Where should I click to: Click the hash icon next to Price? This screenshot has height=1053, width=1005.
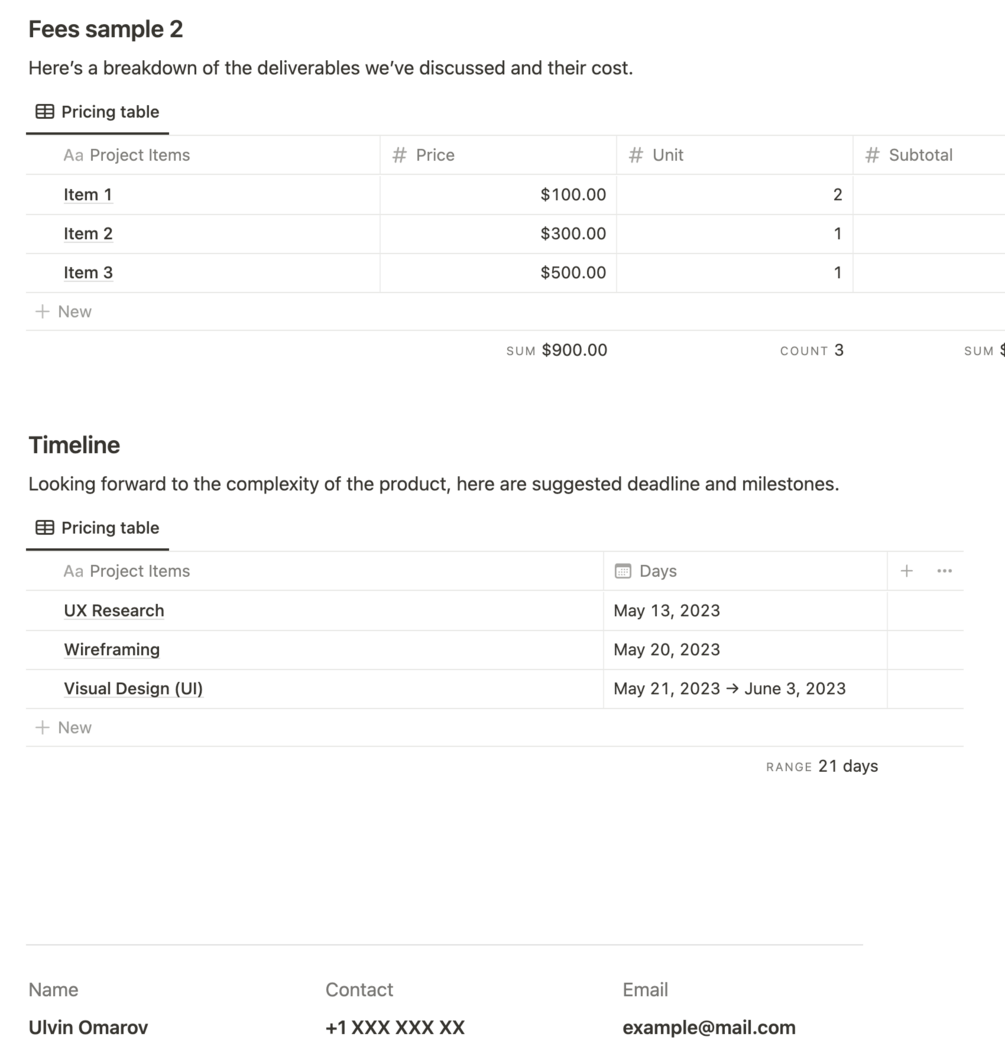(400, 155)
